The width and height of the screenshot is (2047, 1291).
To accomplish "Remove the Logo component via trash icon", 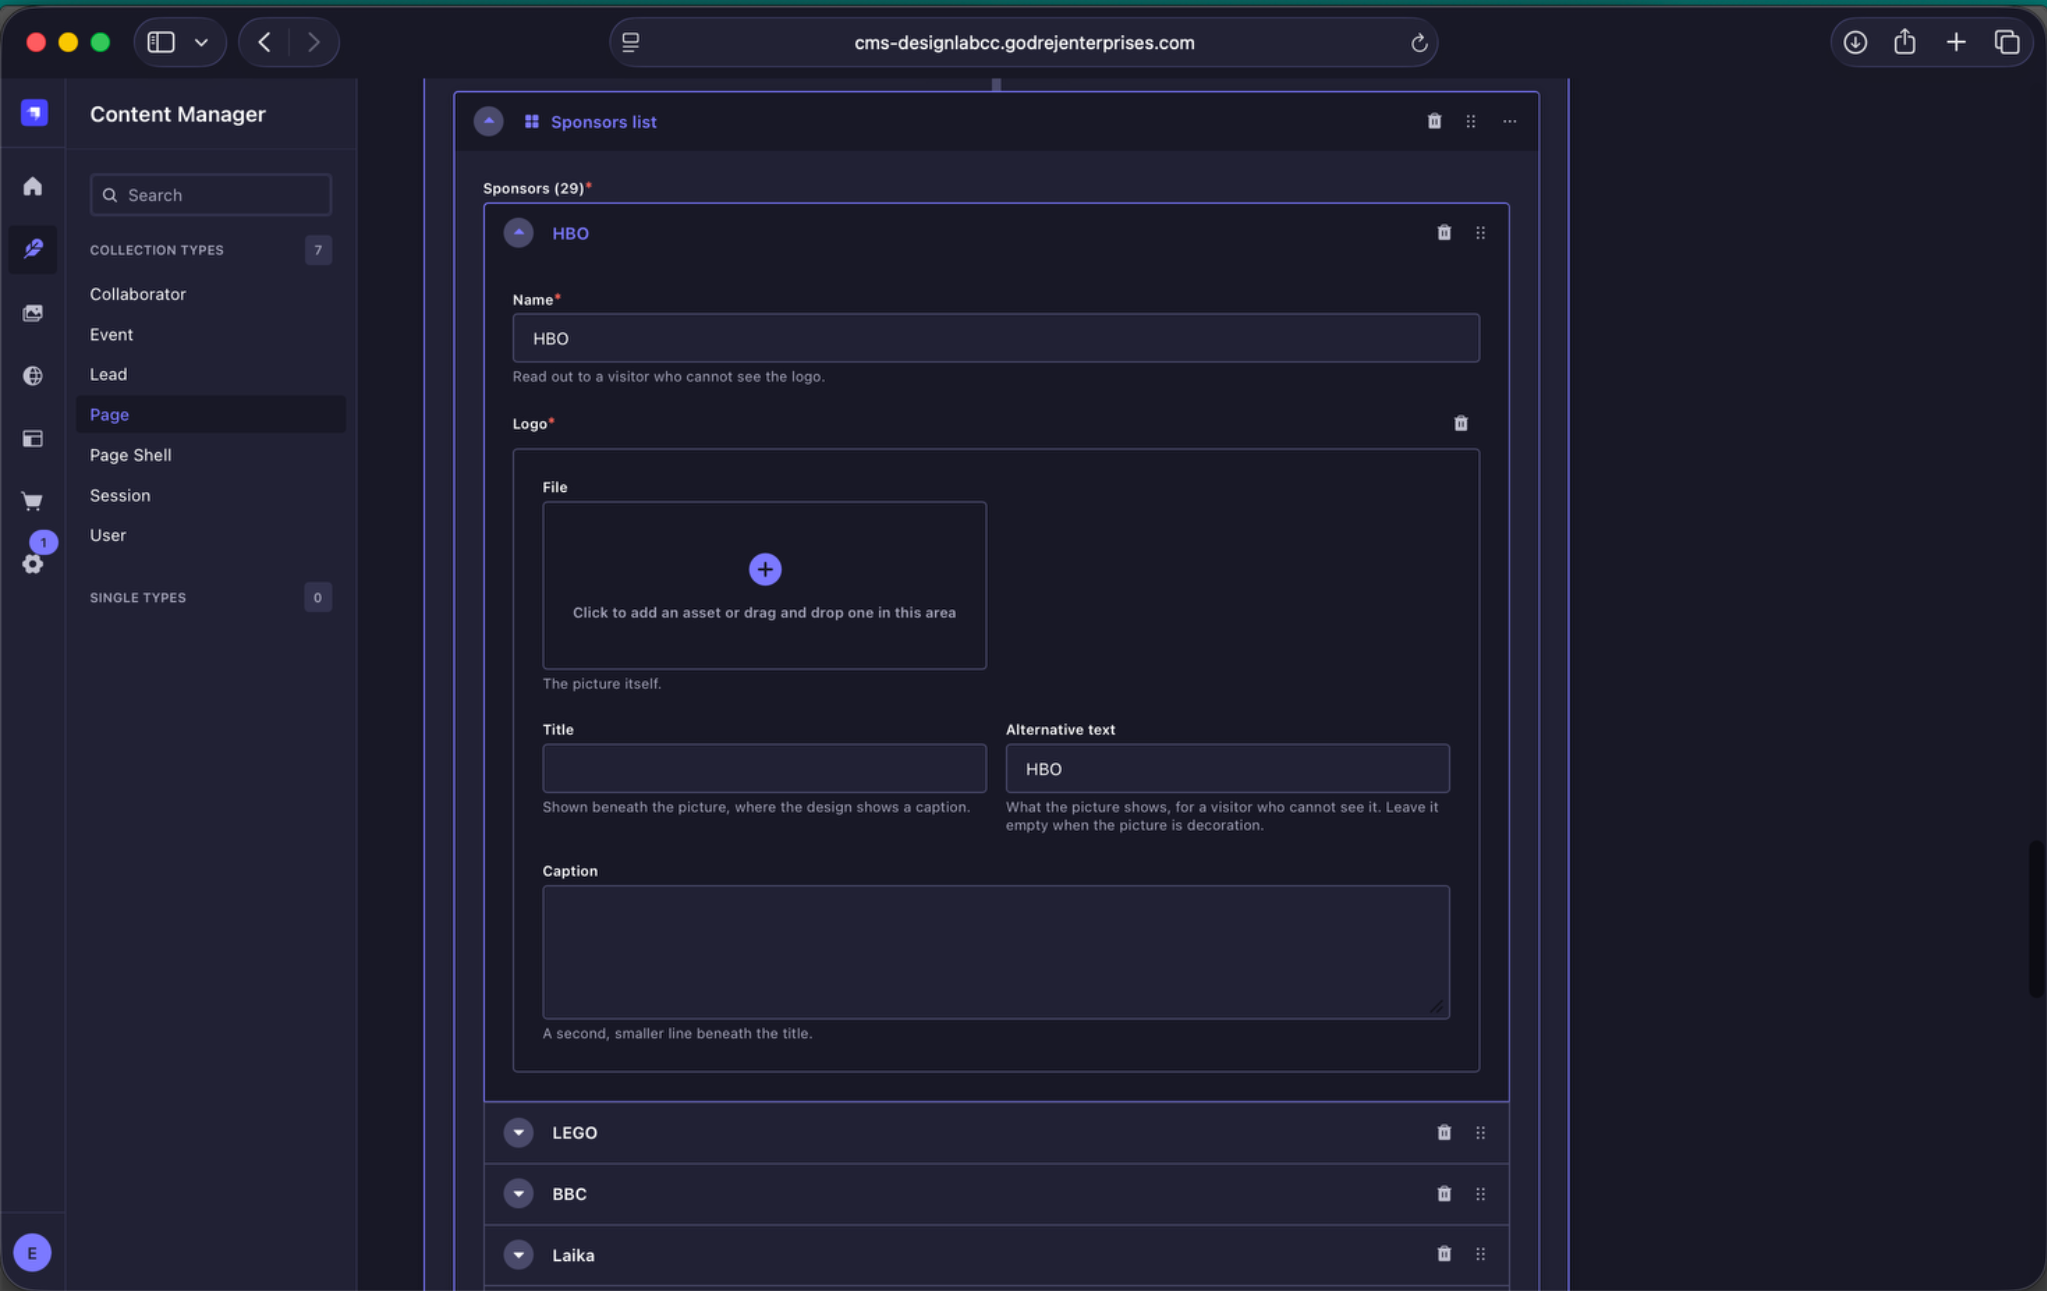I will 1461,424.
